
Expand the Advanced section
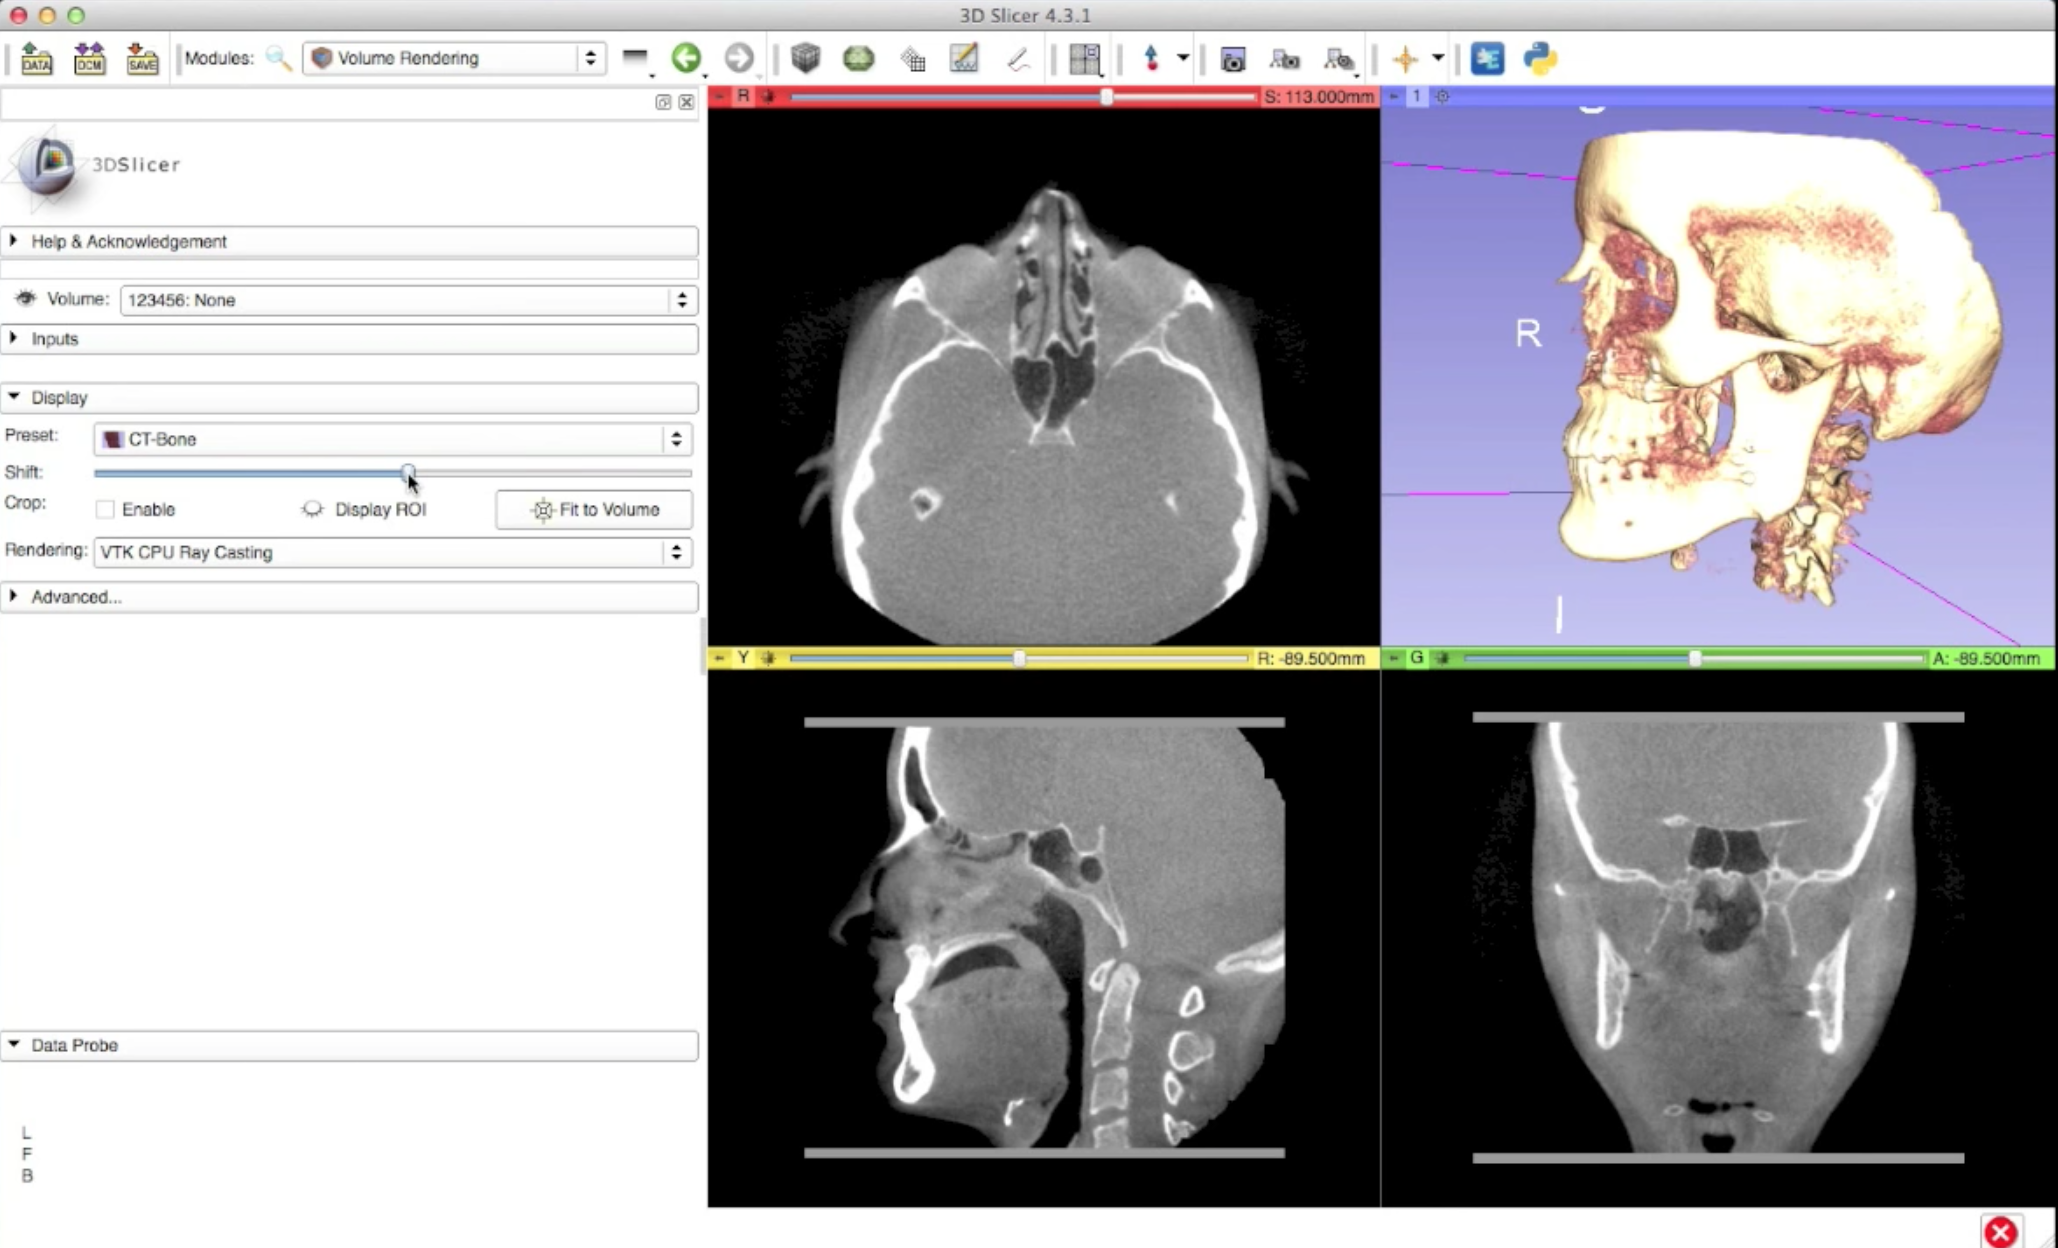(x=76, y=597)
